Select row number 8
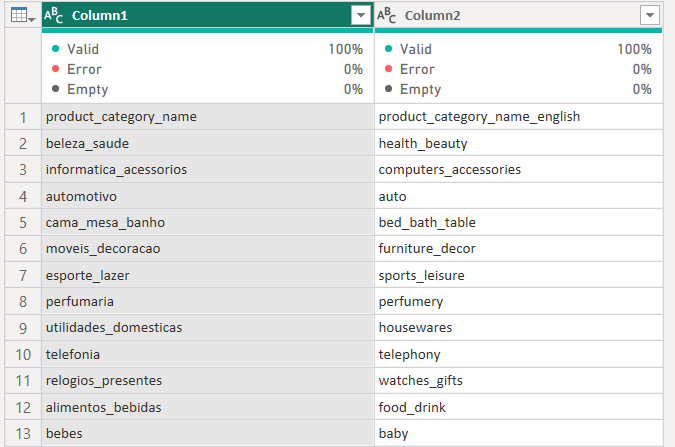675x447 pixels. [23, 301]
